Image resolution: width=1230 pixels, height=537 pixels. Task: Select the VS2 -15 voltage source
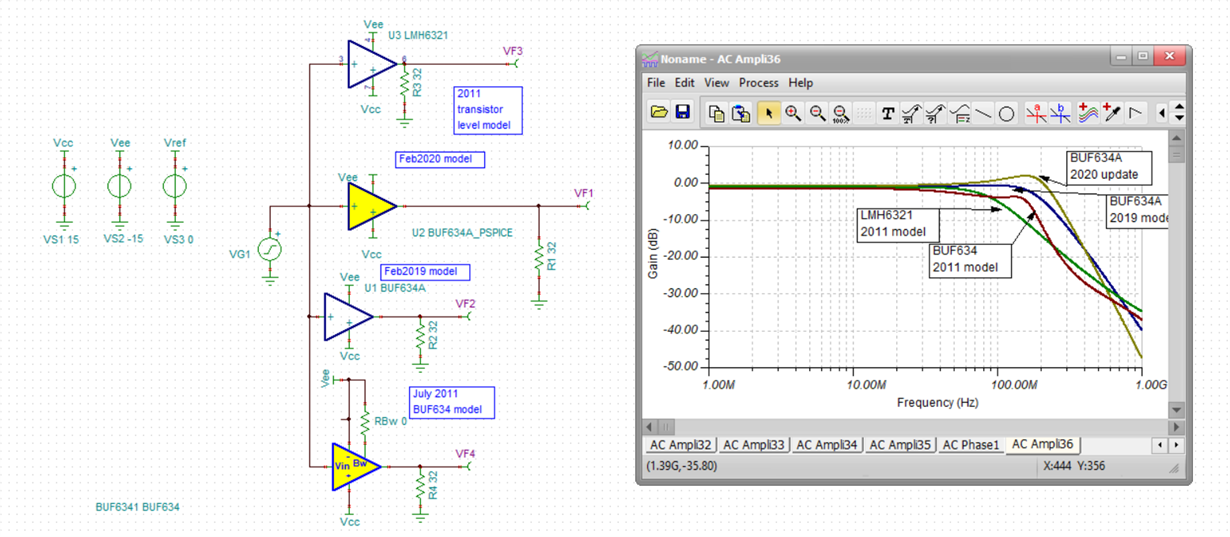click(x=119, y=186)
